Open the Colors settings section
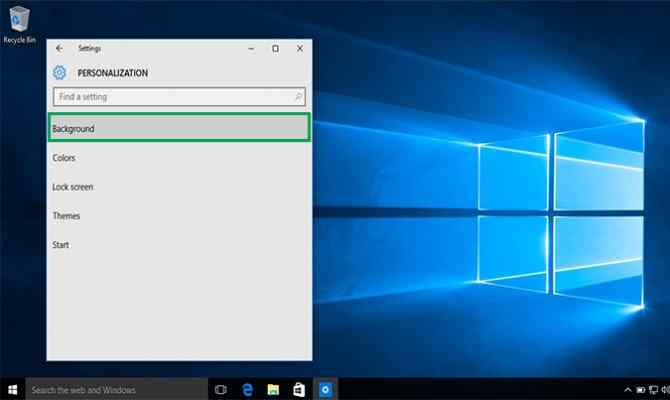The image size is (670, 400). tap(64, 158)
